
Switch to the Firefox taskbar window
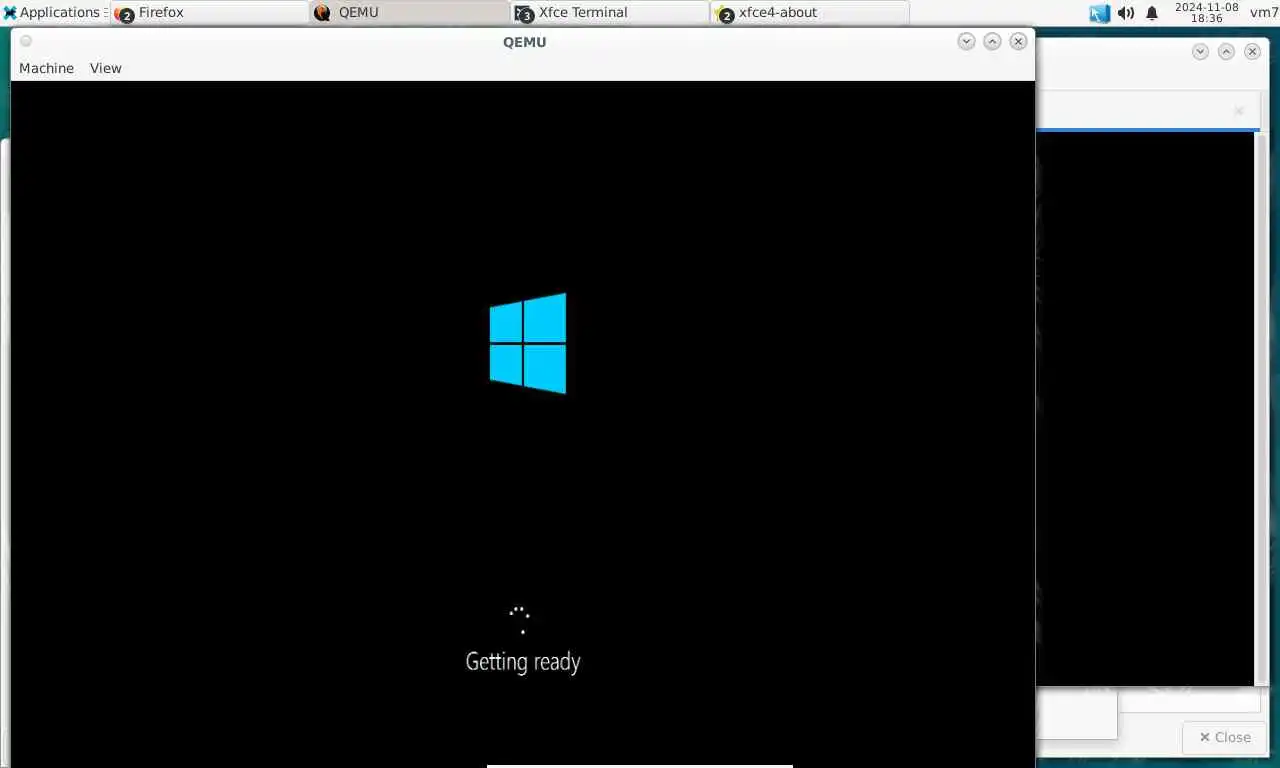209,12
